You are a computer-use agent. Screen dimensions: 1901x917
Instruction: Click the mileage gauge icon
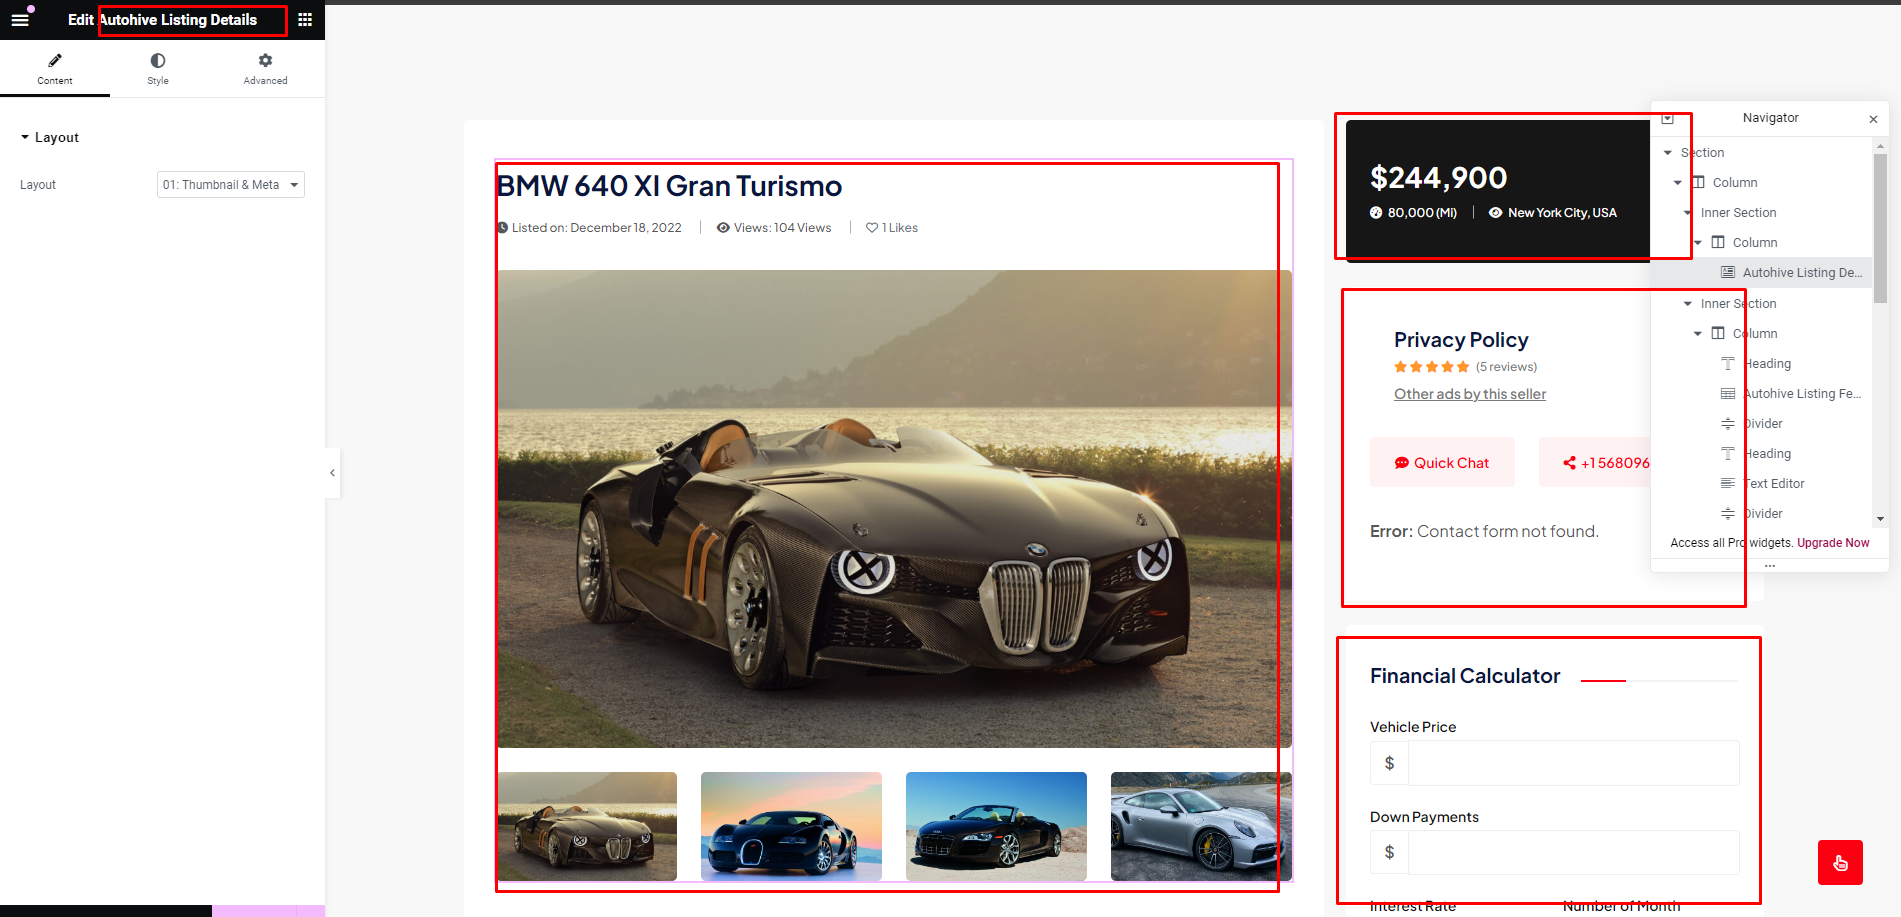[x=1376, y=213]
